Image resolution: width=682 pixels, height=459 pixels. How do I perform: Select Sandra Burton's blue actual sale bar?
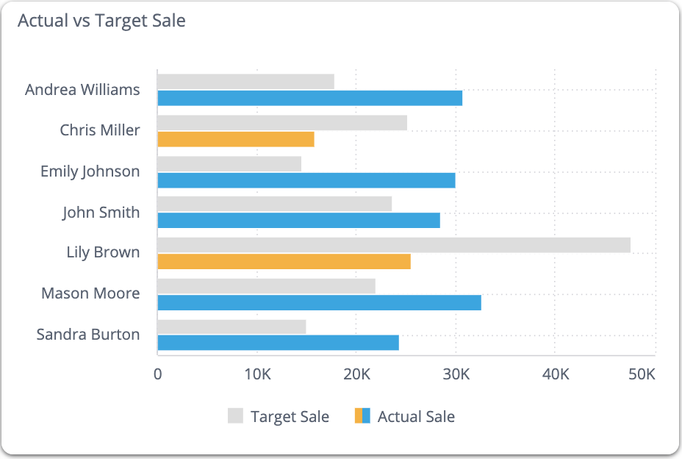278,343
